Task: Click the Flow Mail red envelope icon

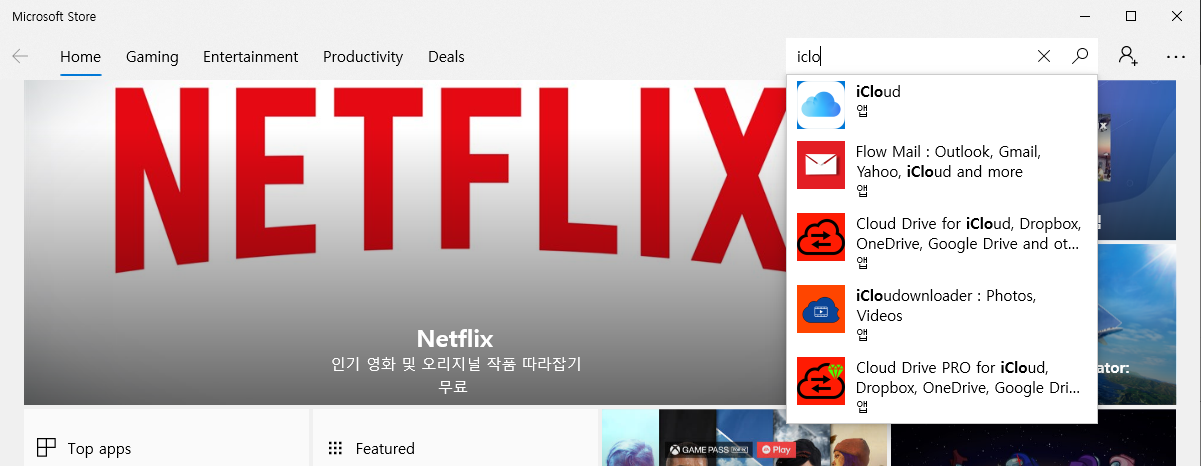Action: click(821, 165)
